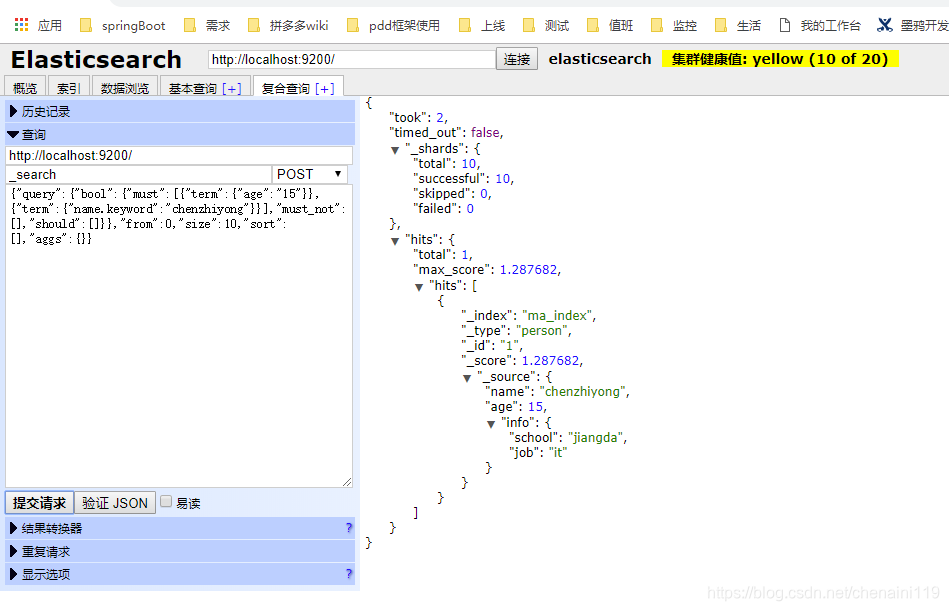
Task: Click the "job": "it" line
Action: point(538,452)
